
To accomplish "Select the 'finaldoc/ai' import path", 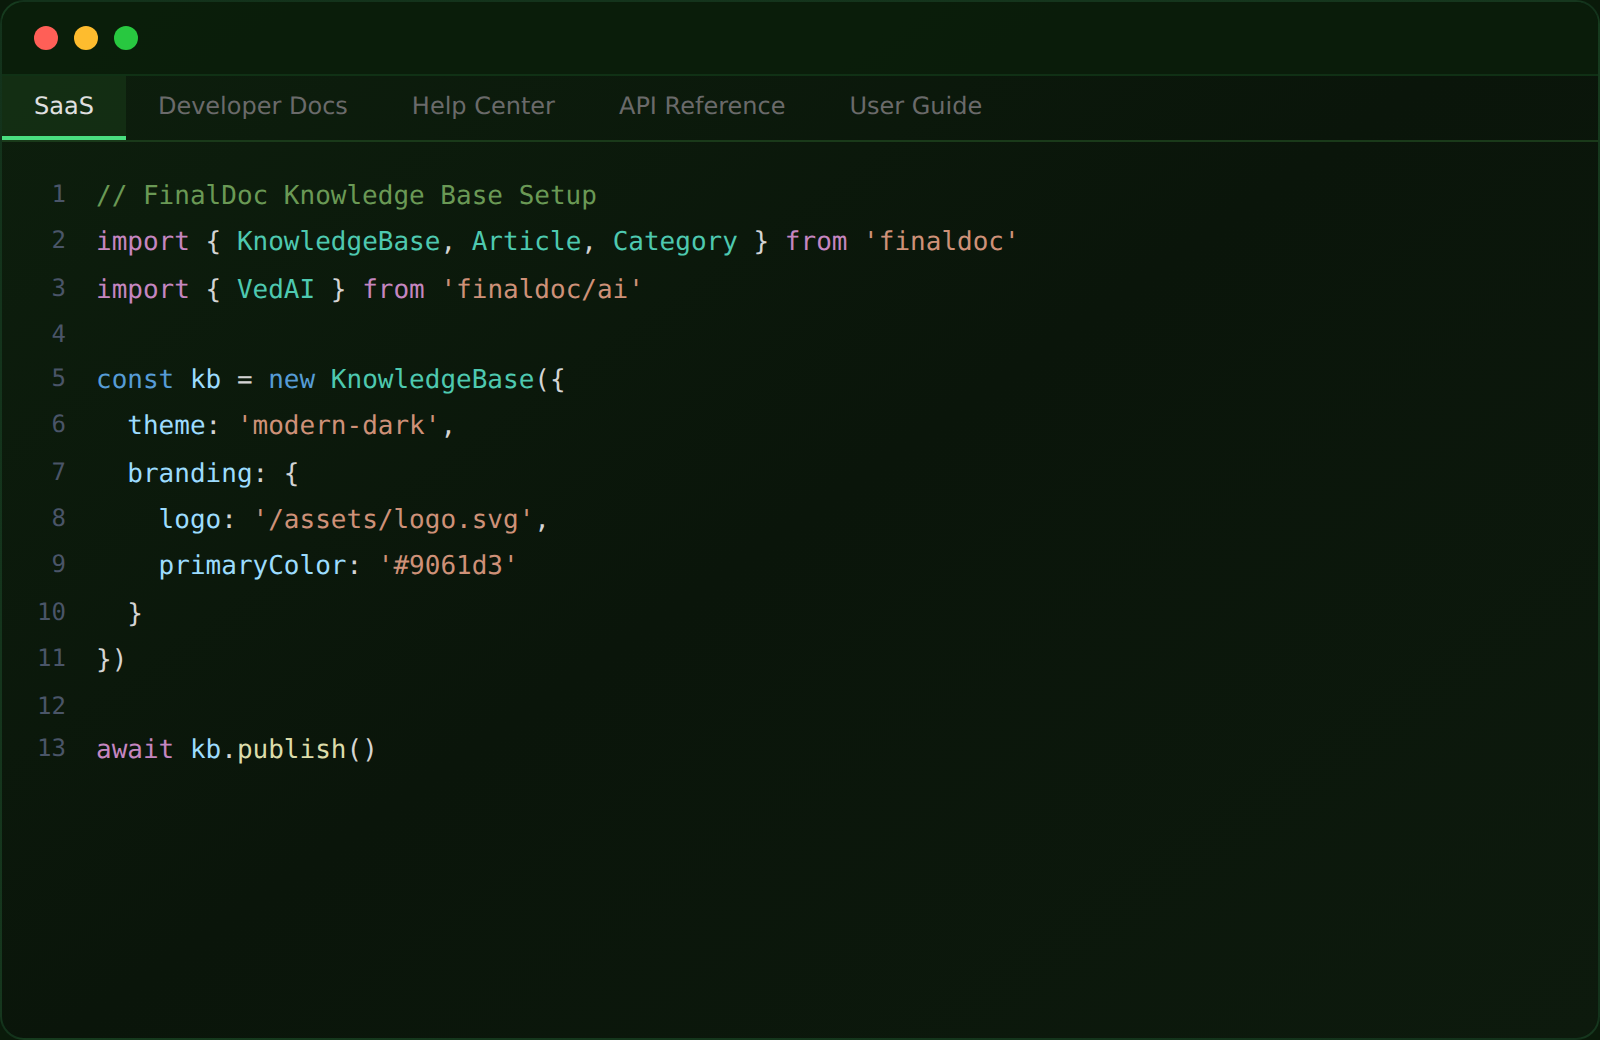I will pos(542,289).
